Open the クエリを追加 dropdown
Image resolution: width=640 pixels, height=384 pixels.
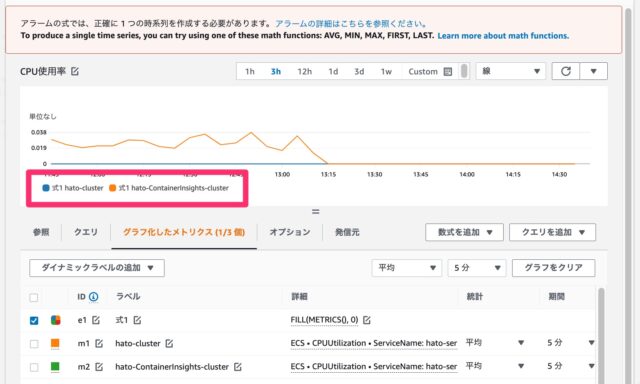[x=552, y=232]
